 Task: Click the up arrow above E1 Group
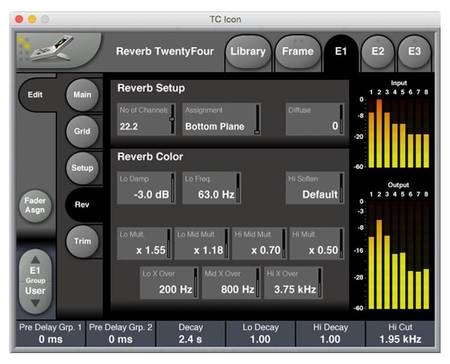click(35, 260)
